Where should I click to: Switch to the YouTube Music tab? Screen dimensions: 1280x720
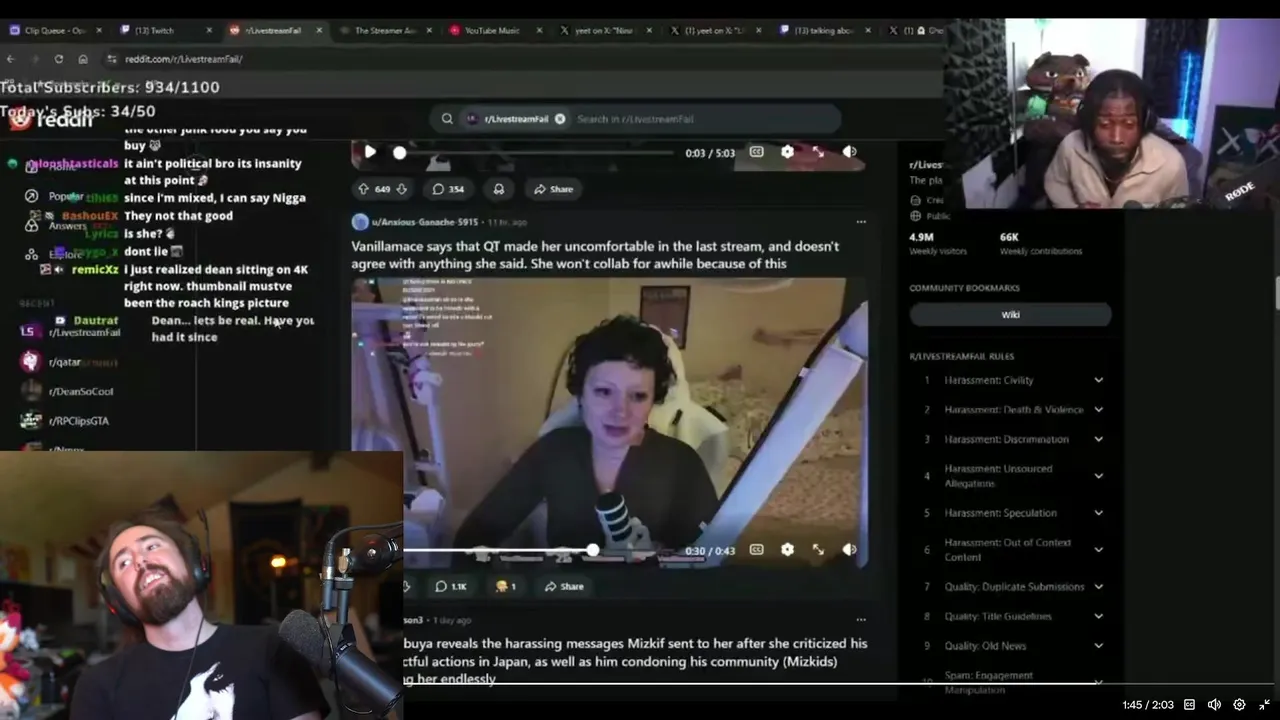(490, 31)
